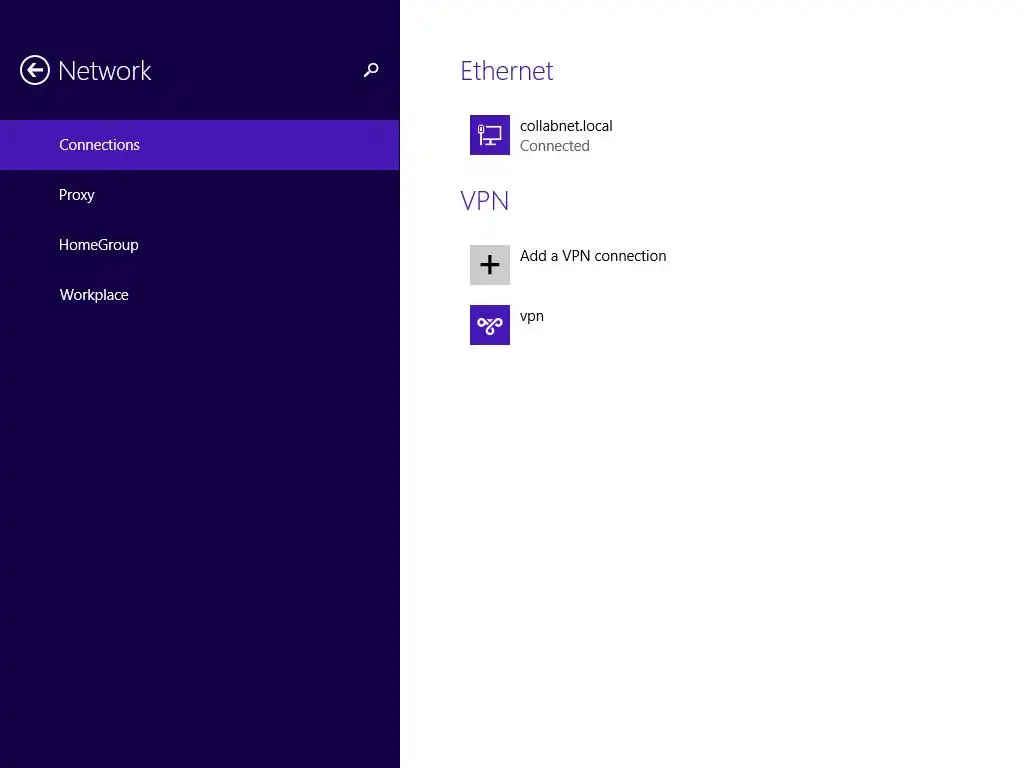
Task: Click the back arrow beside Network
Action: (35, 70)
